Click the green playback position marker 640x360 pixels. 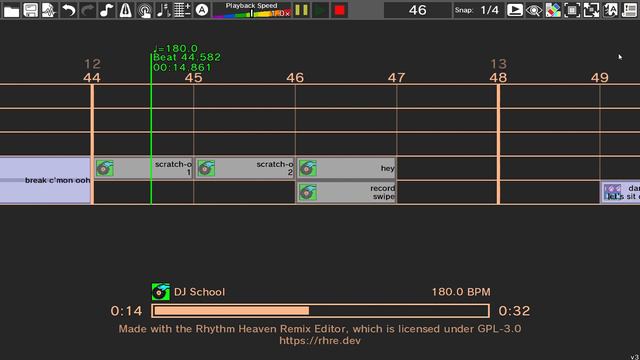[x=151, y=129]
